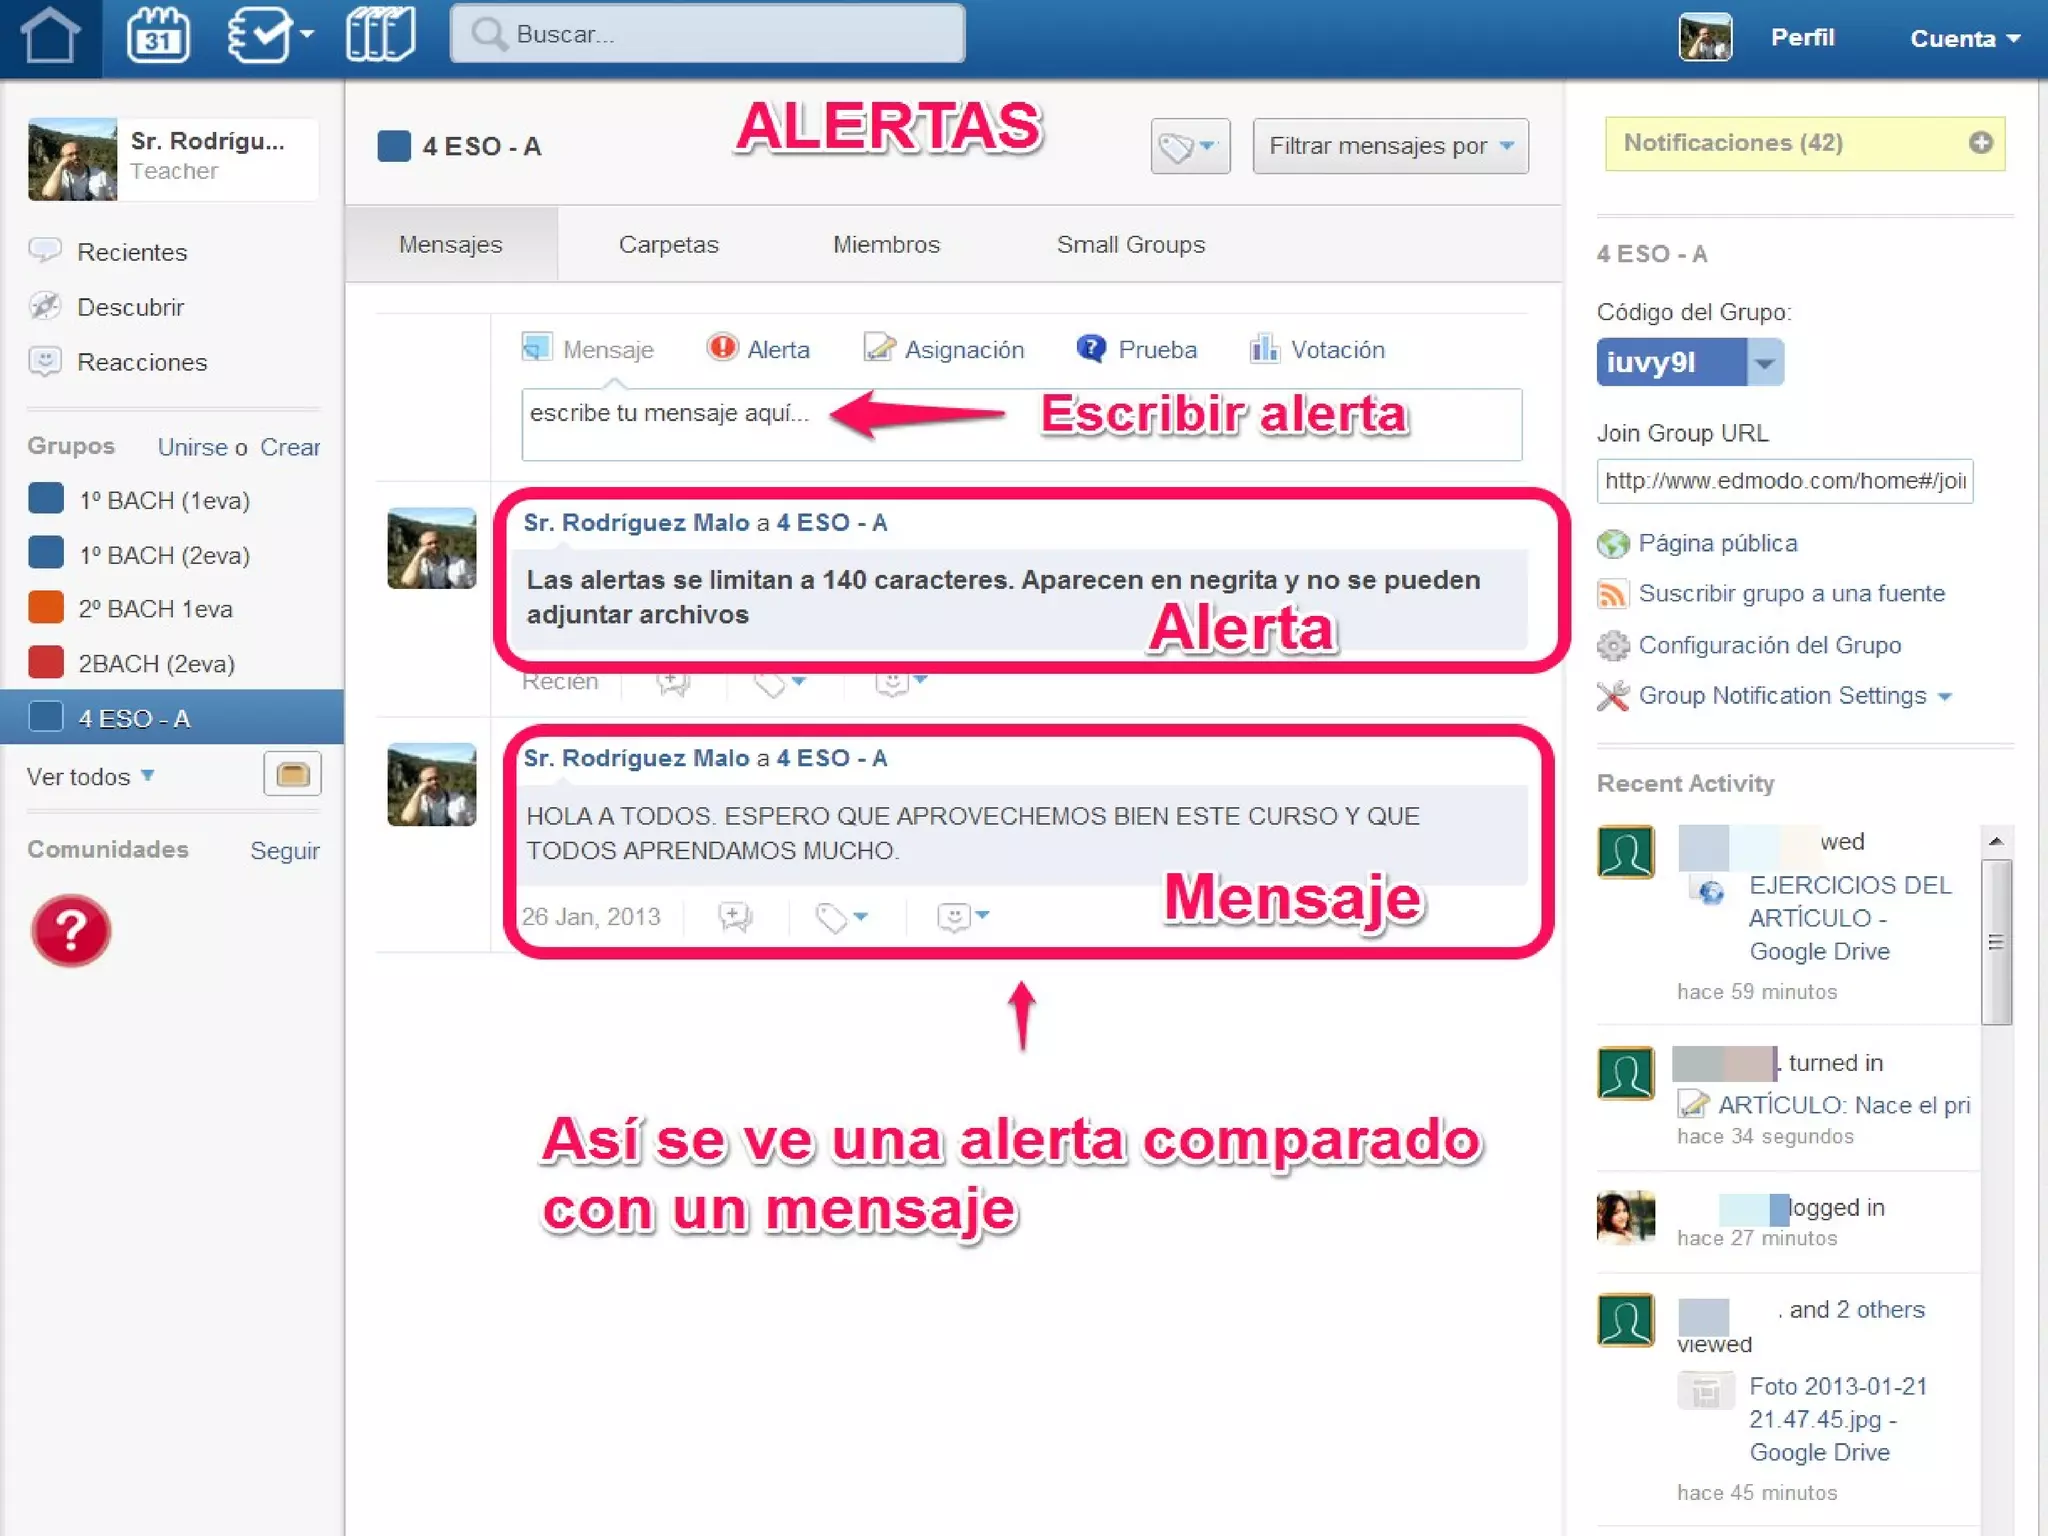
Task: Expand the group code iuvy9l dropdown arrow
Action: pos(1765,363)
